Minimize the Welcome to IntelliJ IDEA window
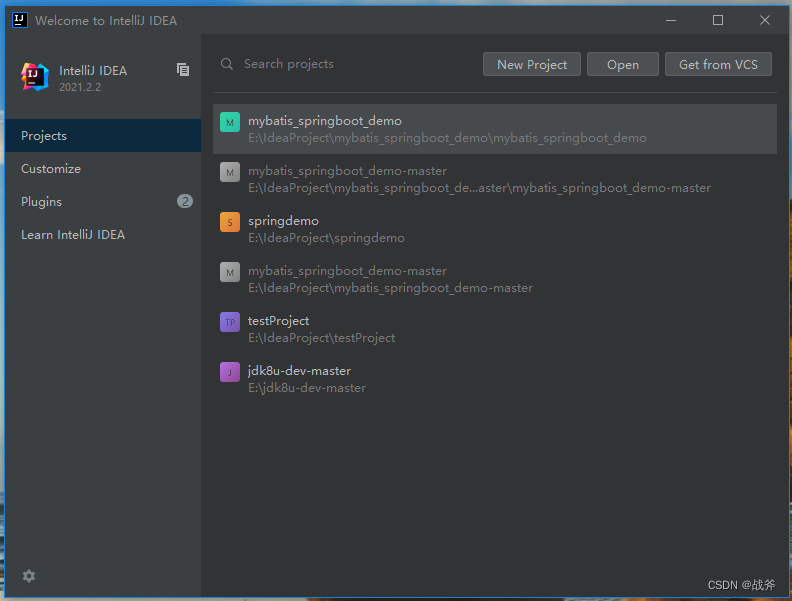The width and height of the screenshot is (792, 601). pyautogui.click(x=671, y=20)
